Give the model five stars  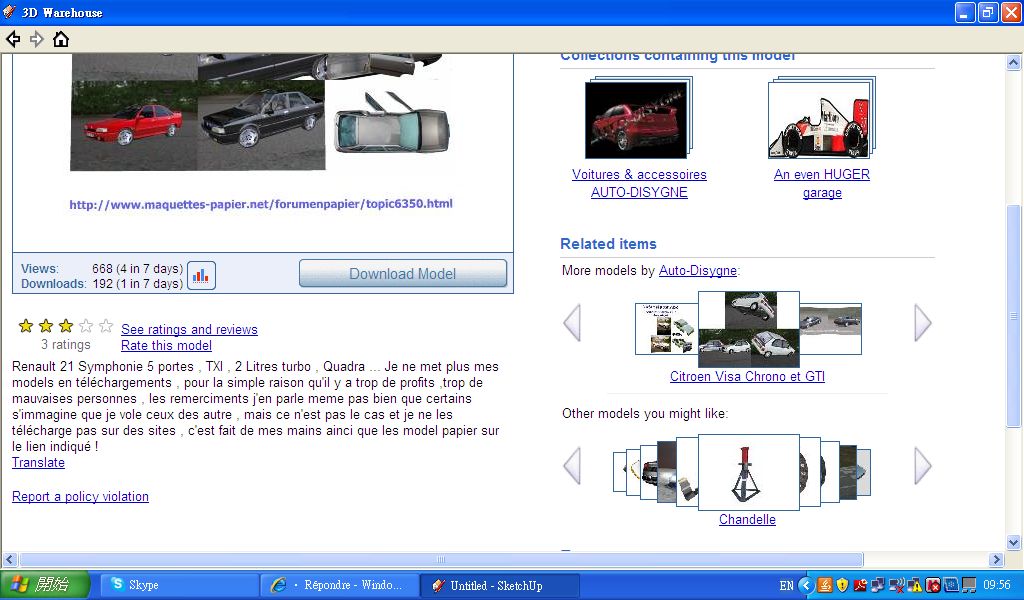click(106, 326)
